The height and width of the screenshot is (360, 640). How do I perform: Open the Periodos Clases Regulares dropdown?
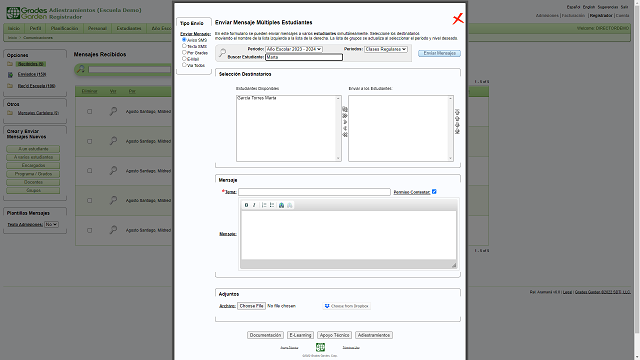(386, 49)
